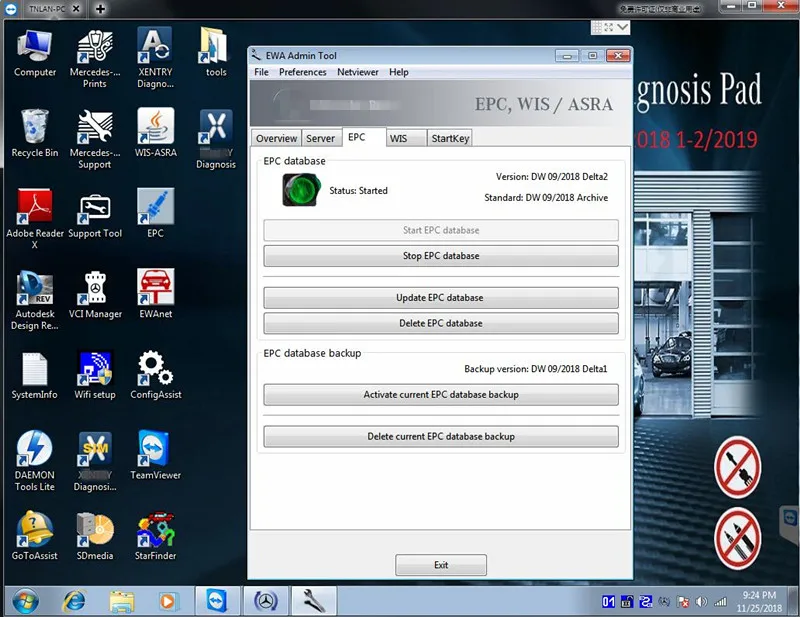
Task: Launch VCI Manager from desktop
Action: coord(95,294)
